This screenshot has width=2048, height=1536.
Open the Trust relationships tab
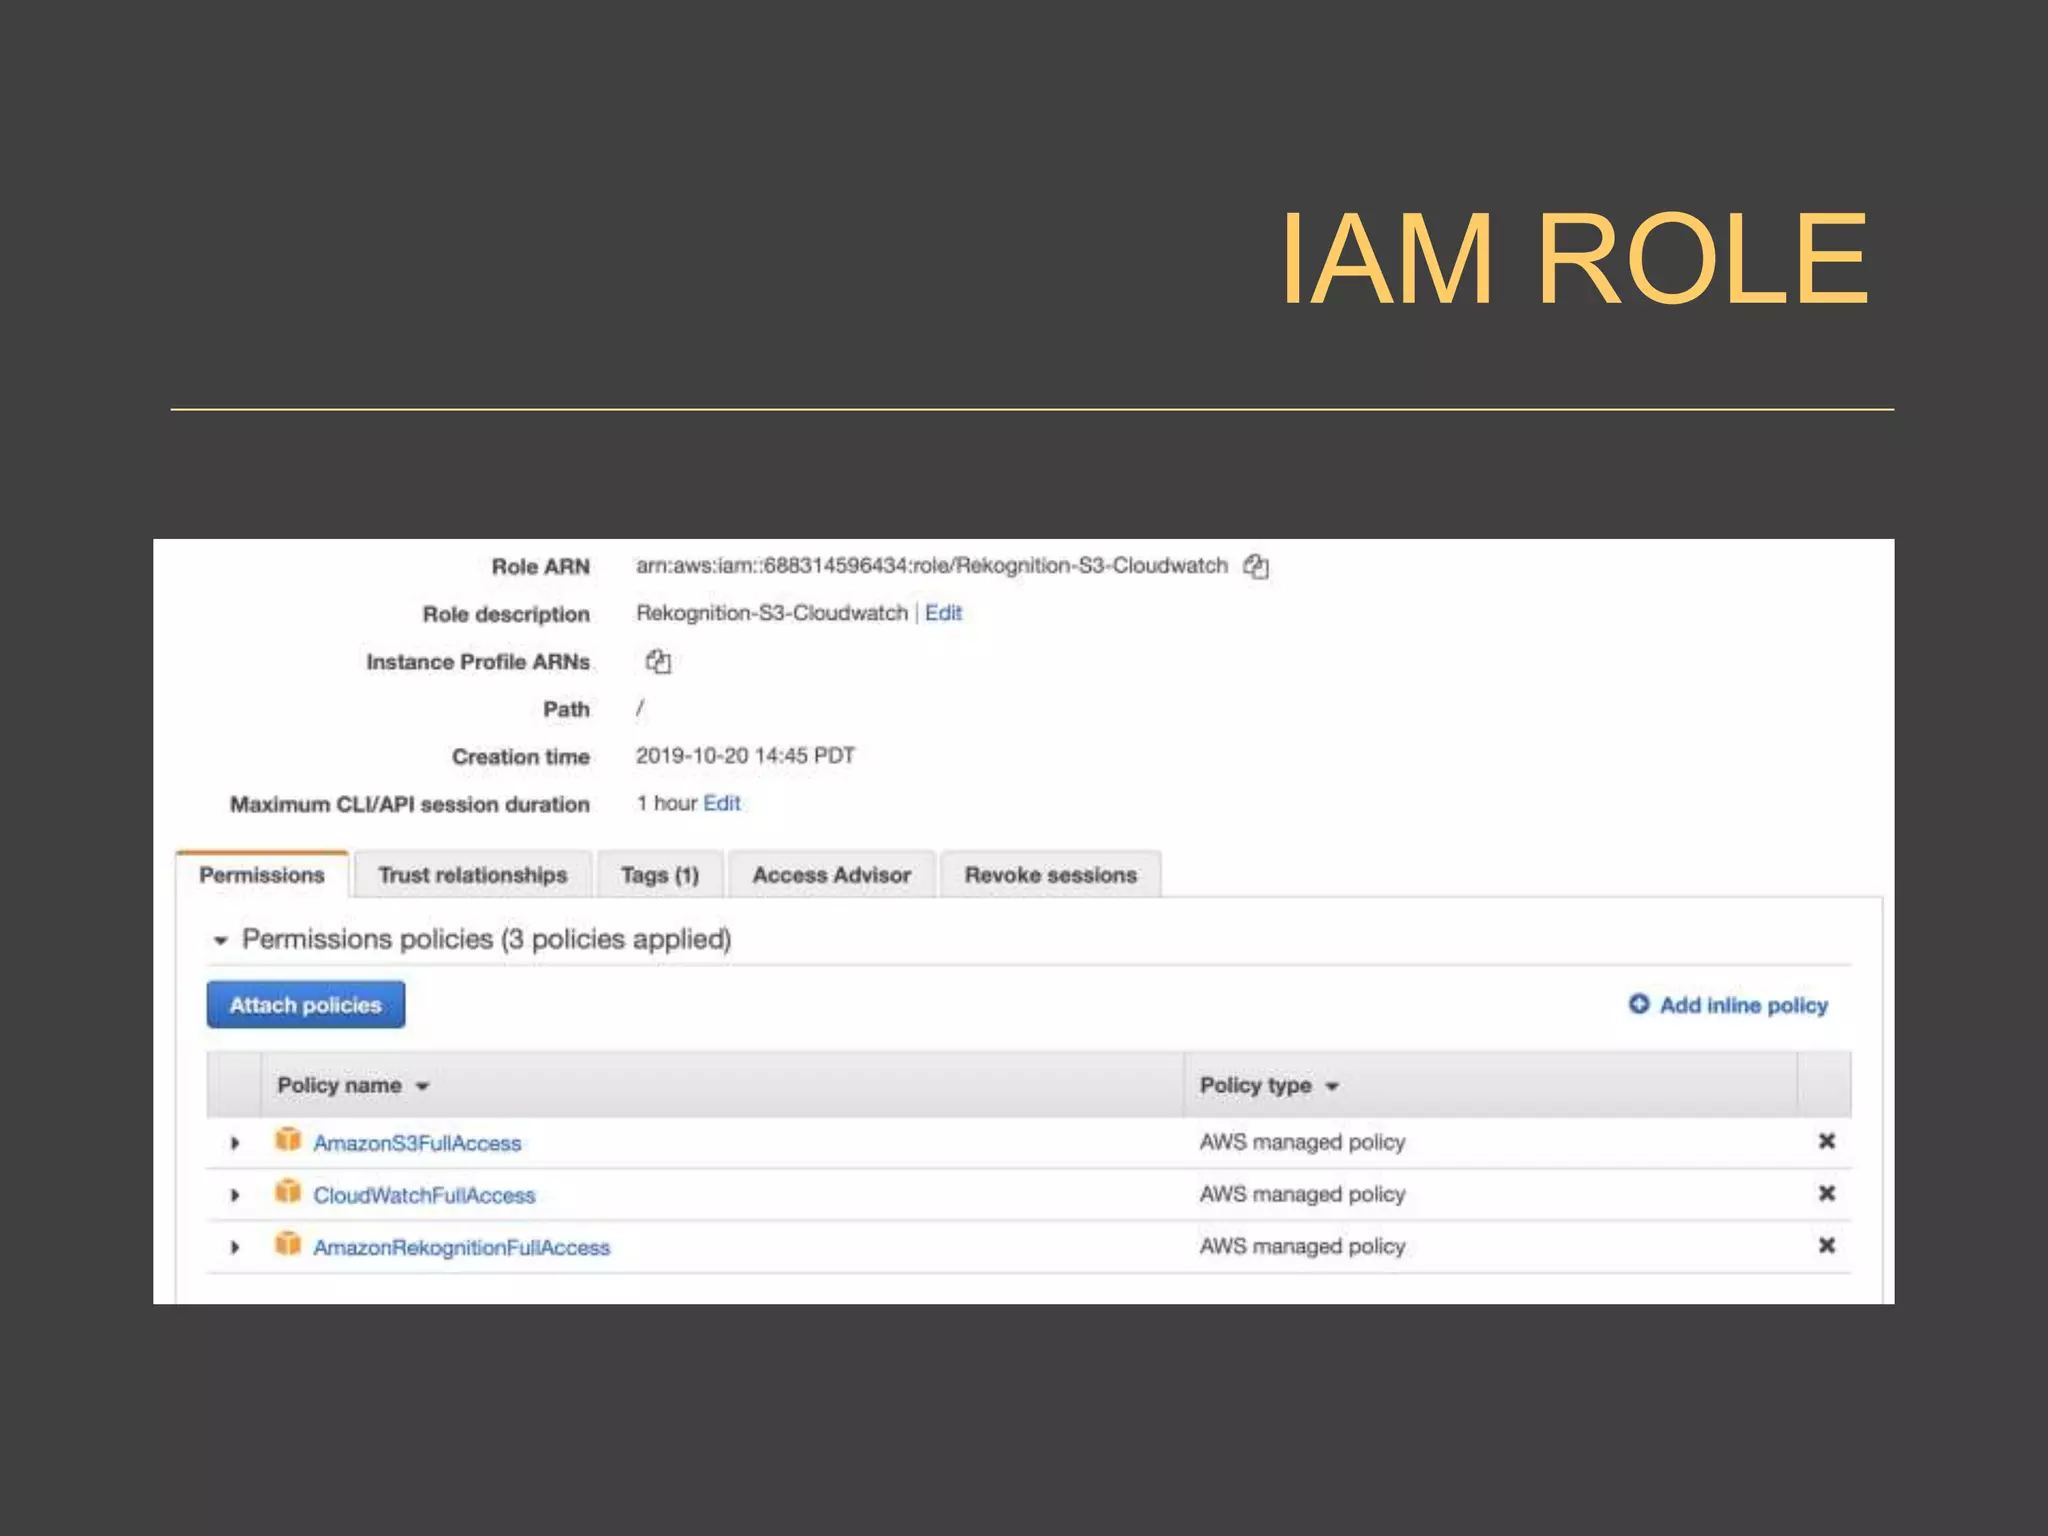(x=473, y=875)
